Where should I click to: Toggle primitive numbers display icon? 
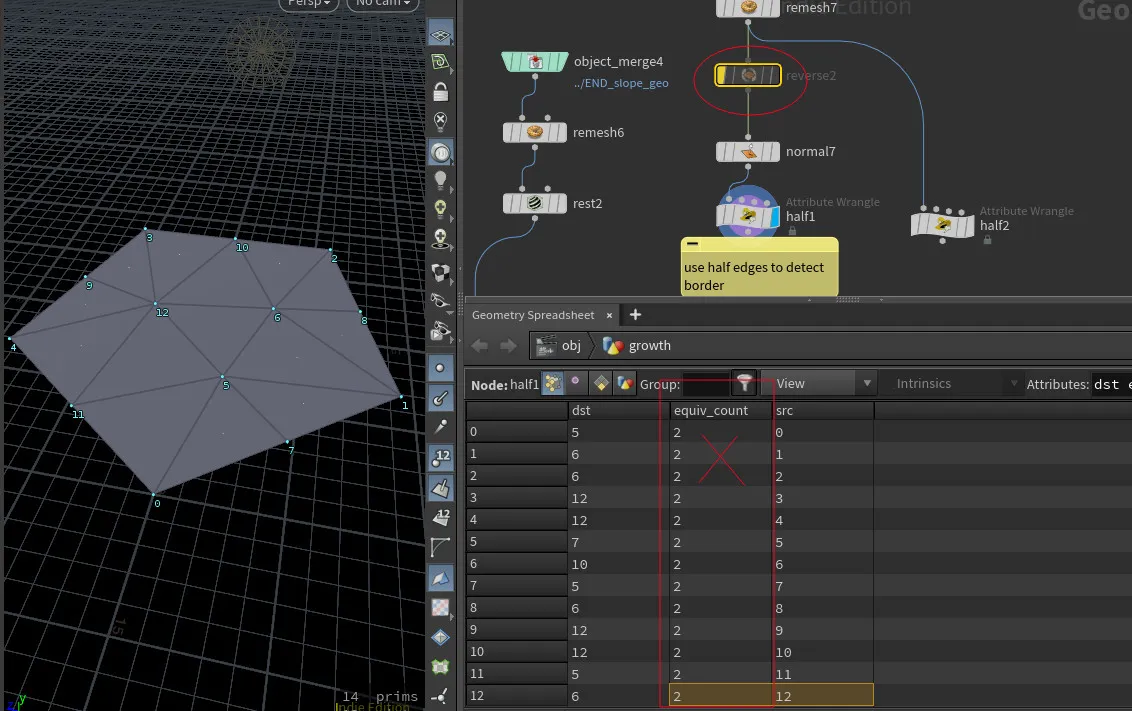[x=440, y=518]
